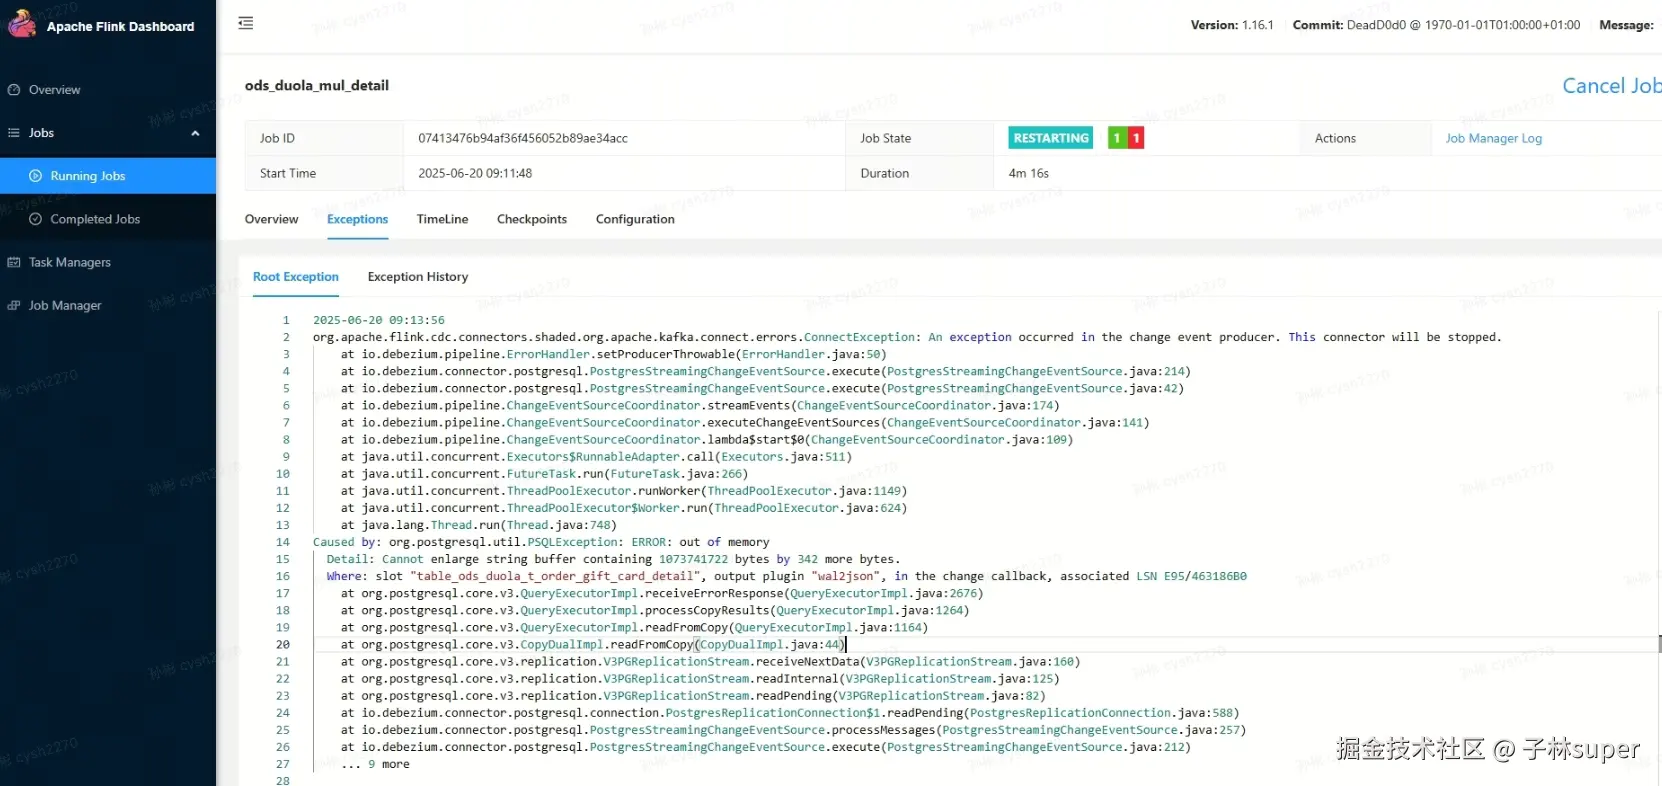Open the Configuration tab
The height and width of the screenshot is (786, 1662).
[635, 219]
